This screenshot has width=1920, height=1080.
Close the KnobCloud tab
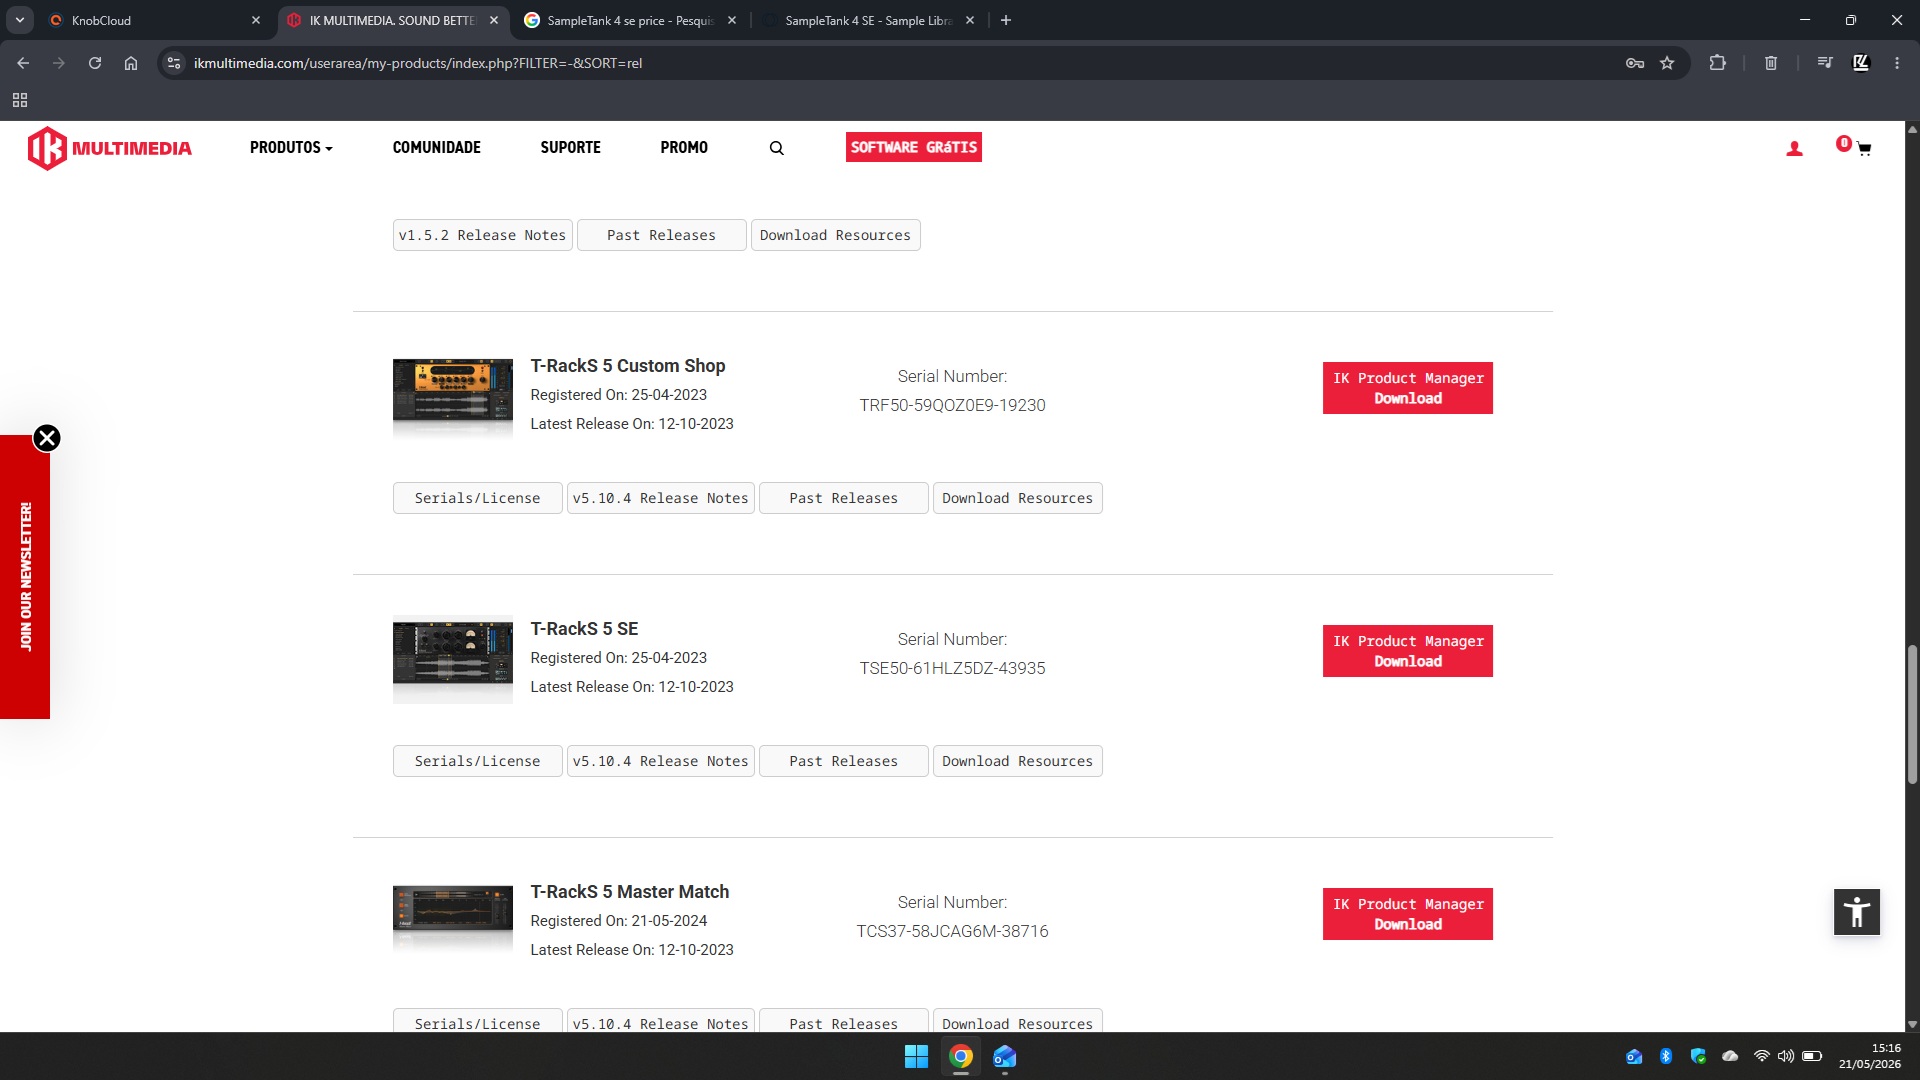[x=256, y=20]
